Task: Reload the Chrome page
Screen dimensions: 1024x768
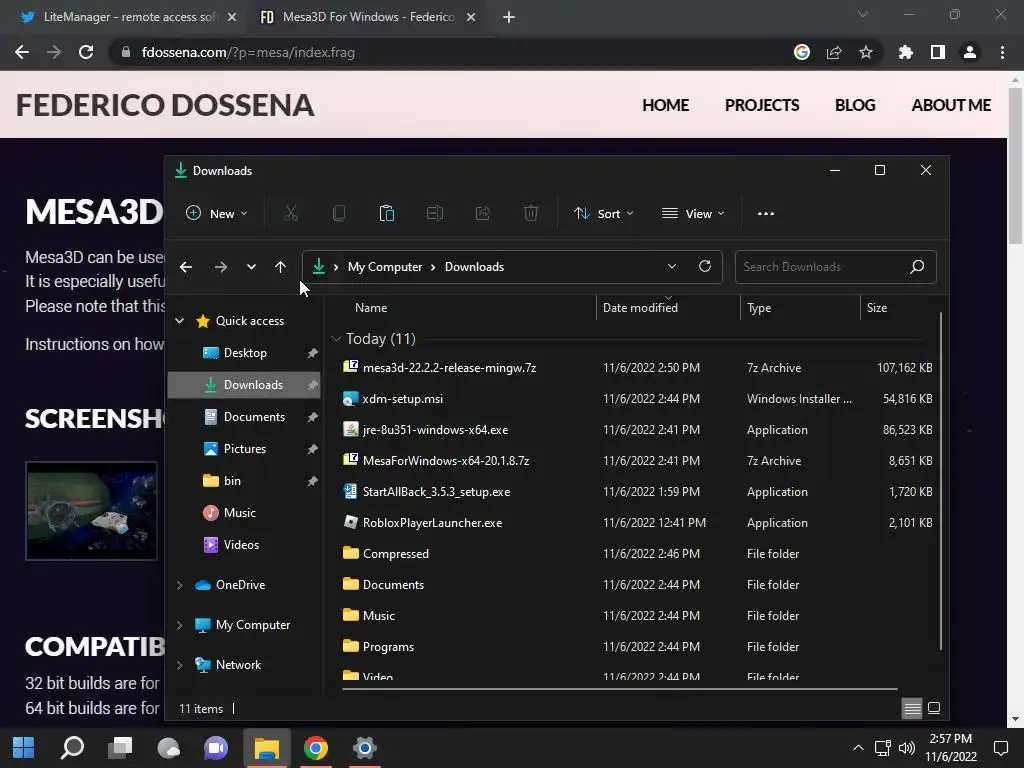Action: point(86,52)
